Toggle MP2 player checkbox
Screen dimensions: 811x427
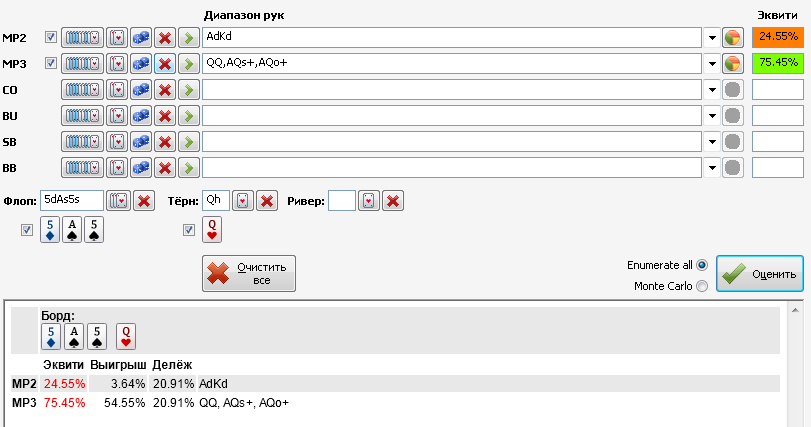pos(51,37)
